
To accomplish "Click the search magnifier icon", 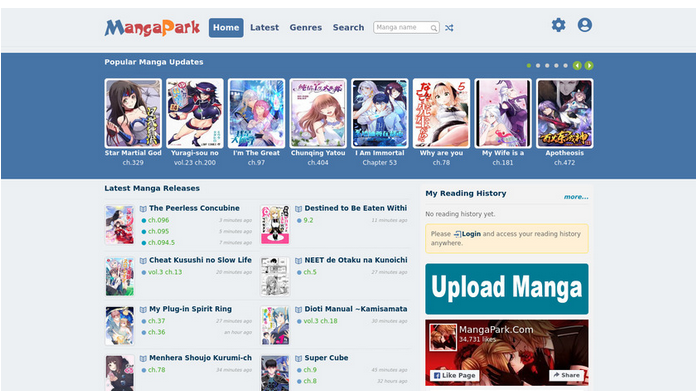I will coord(434,28).
